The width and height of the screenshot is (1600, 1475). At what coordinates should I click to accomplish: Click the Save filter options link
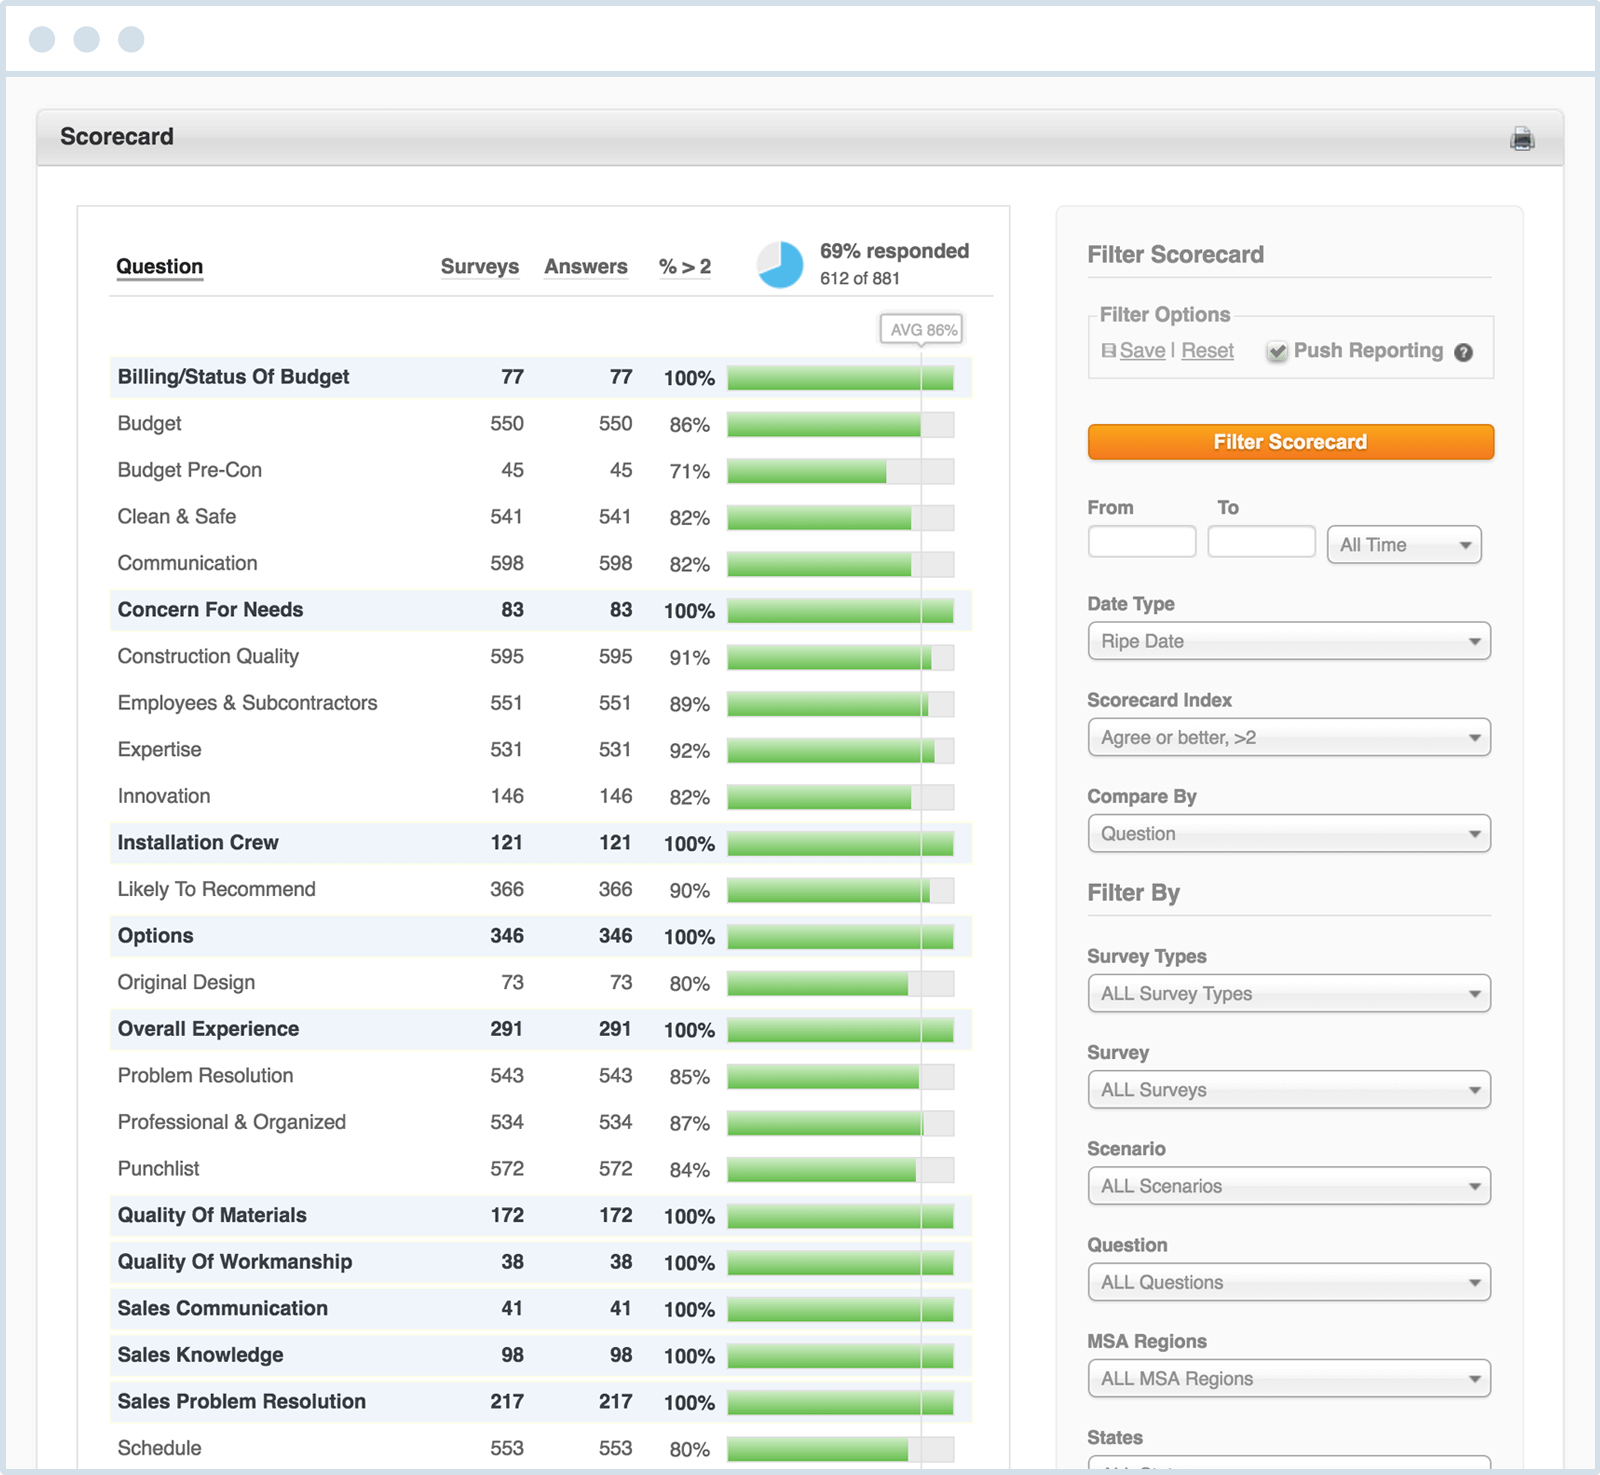[1142, 351]
